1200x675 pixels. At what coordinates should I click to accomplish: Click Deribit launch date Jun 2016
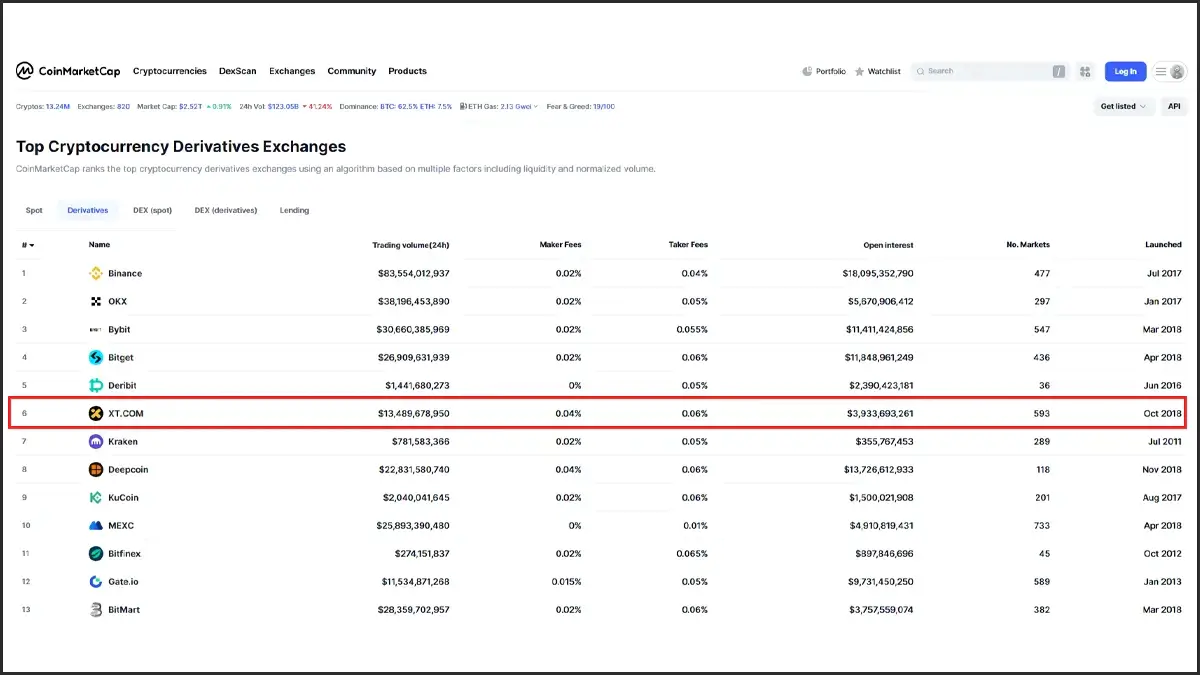pyautogui.click(x=1163, y=385)
